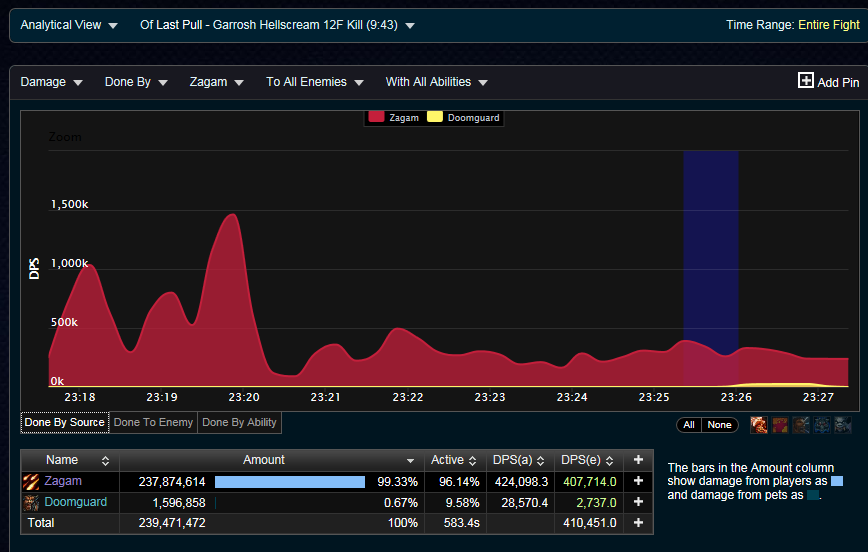Click the 23:26 time axis label
Viewport: 868px width, 552px height.
pos(736,397)
